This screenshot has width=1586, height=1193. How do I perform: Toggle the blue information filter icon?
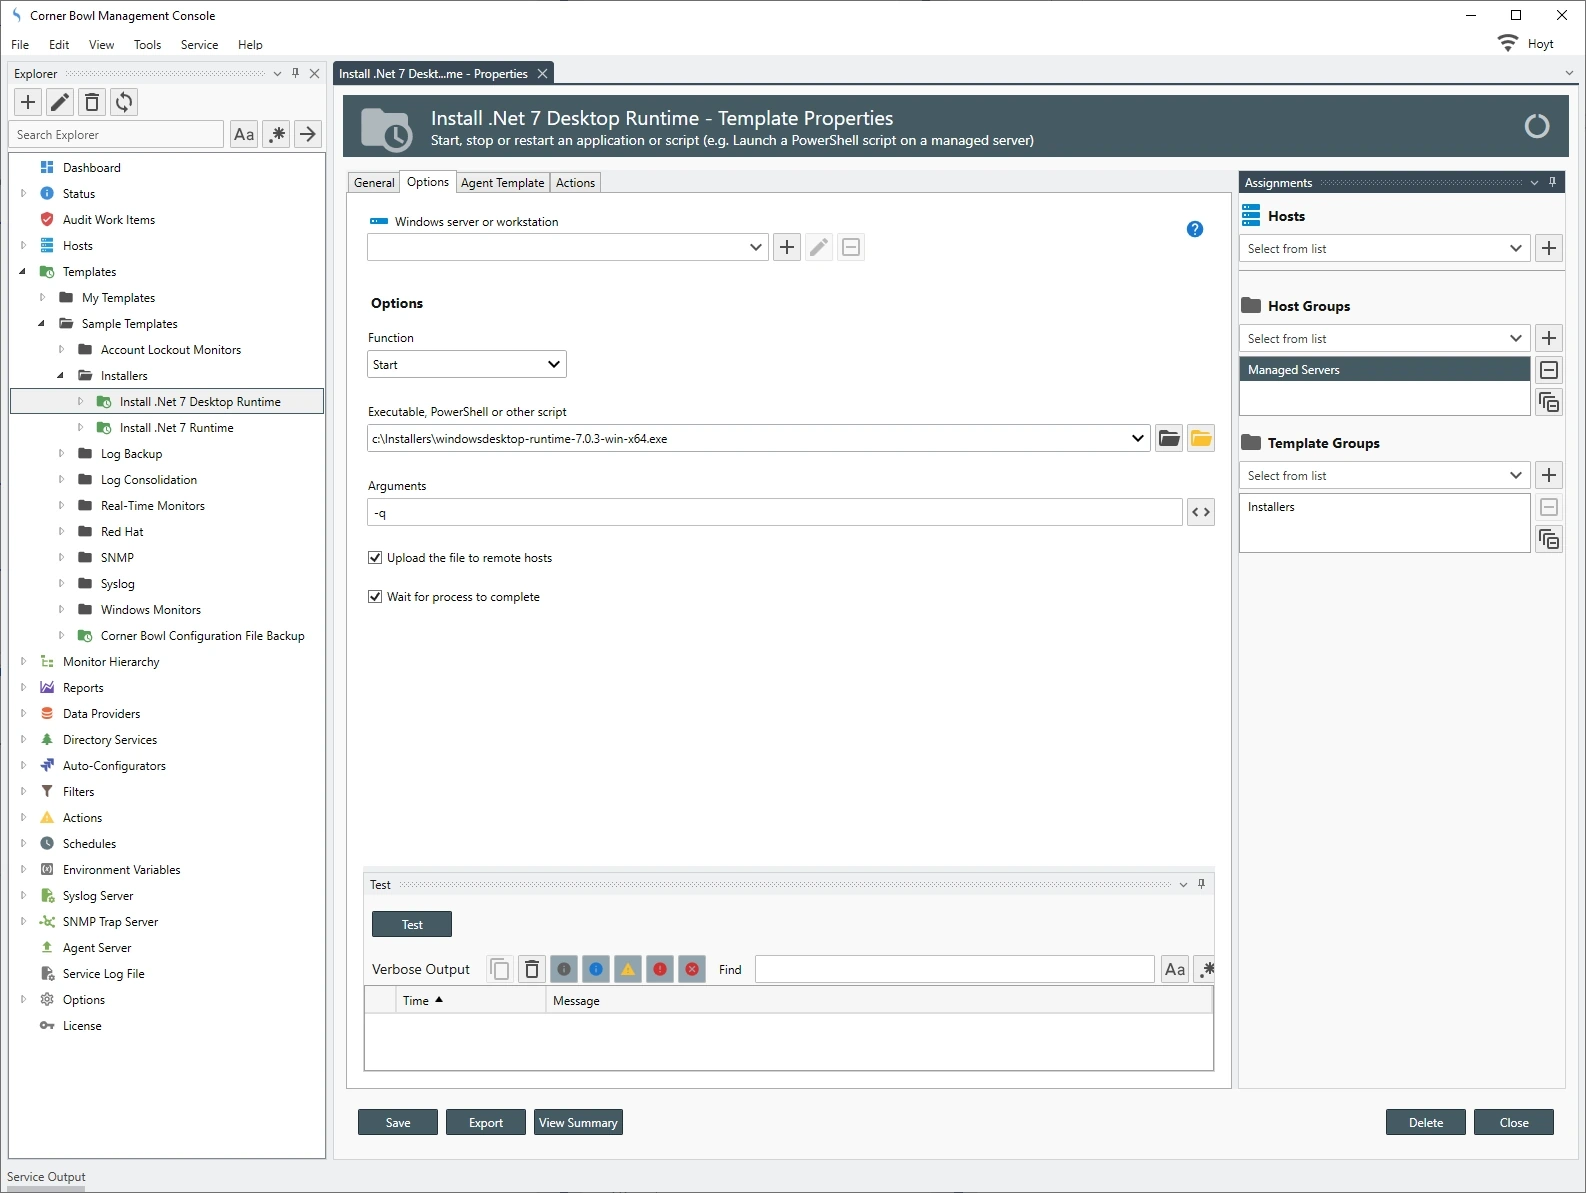[596, 969]
